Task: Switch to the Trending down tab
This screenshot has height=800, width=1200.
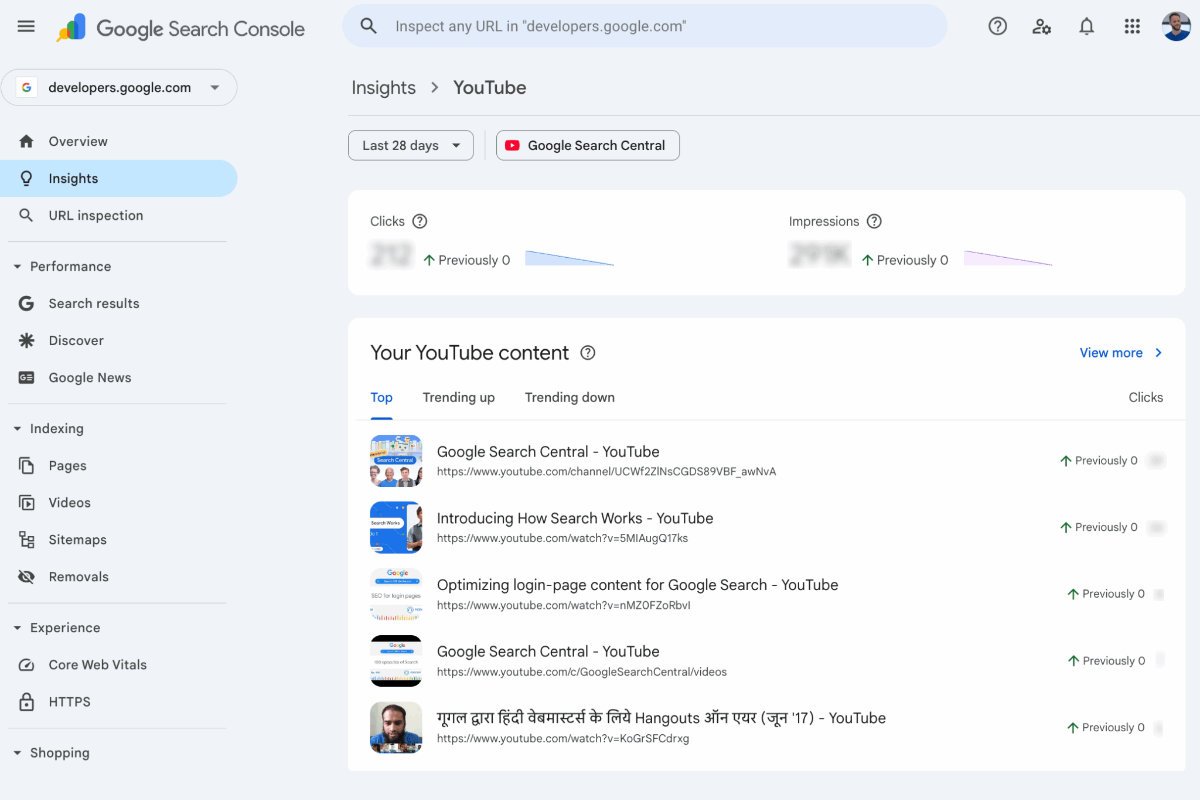Action: [x=569, y=397]
